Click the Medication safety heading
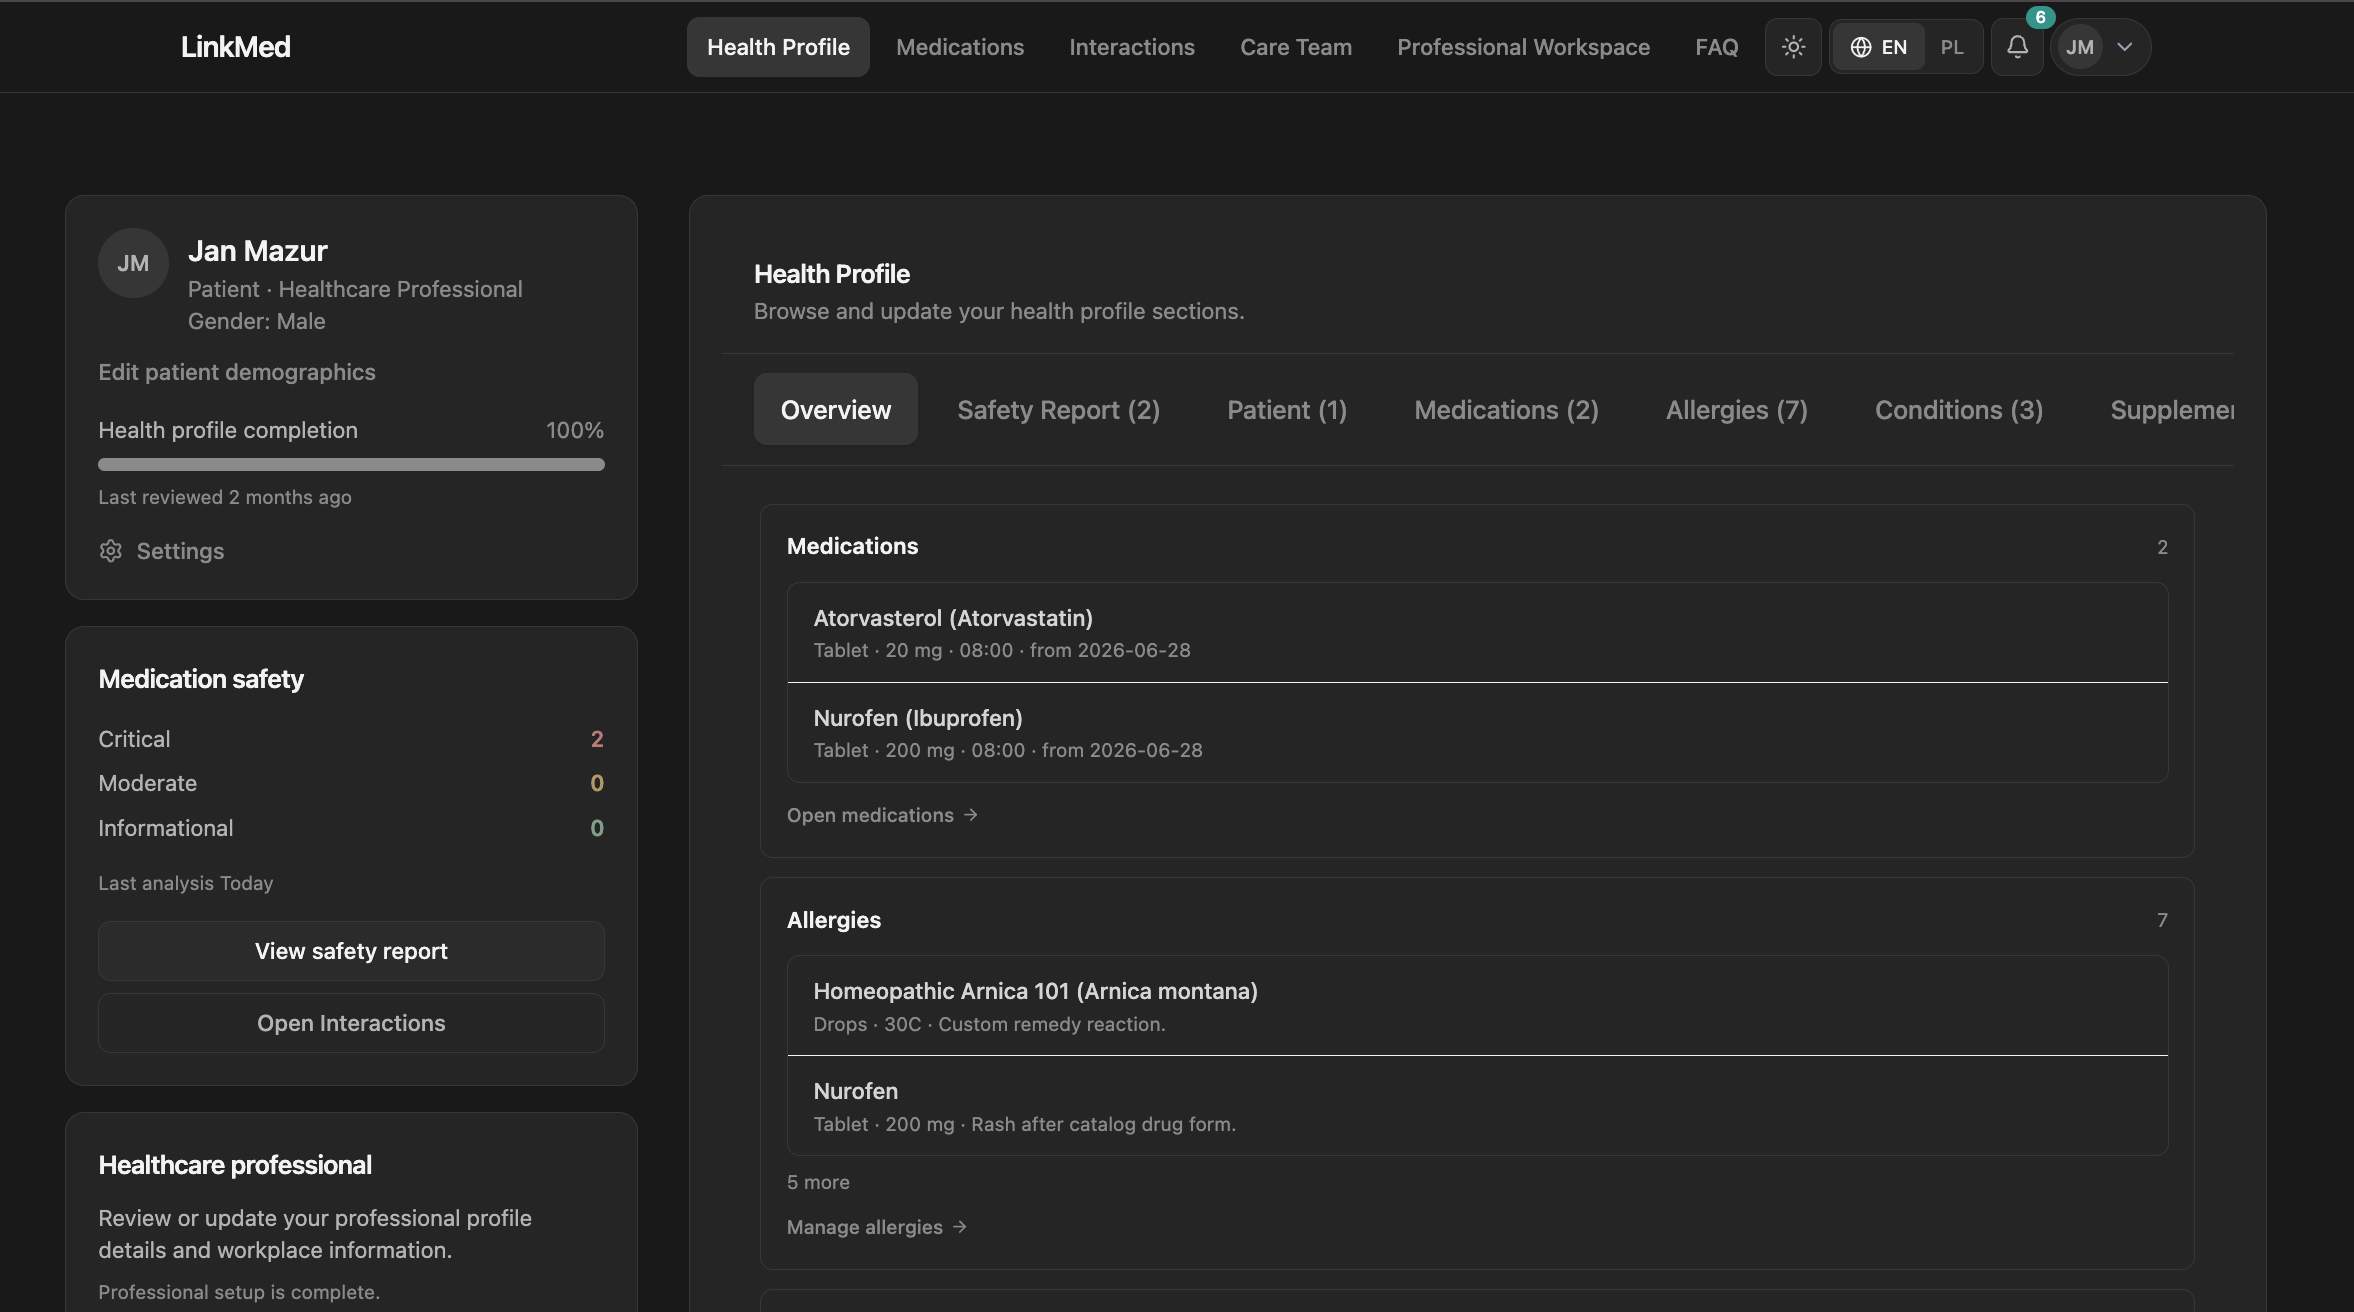 click(201, 679)
